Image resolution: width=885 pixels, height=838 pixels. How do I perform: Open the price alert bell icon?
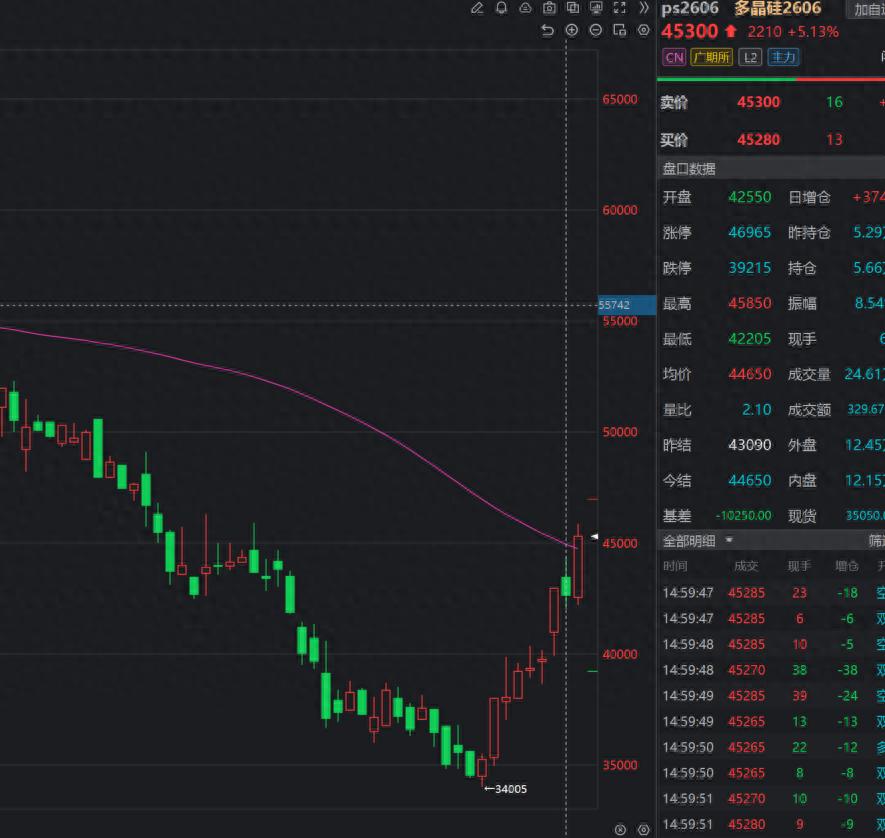501,8
